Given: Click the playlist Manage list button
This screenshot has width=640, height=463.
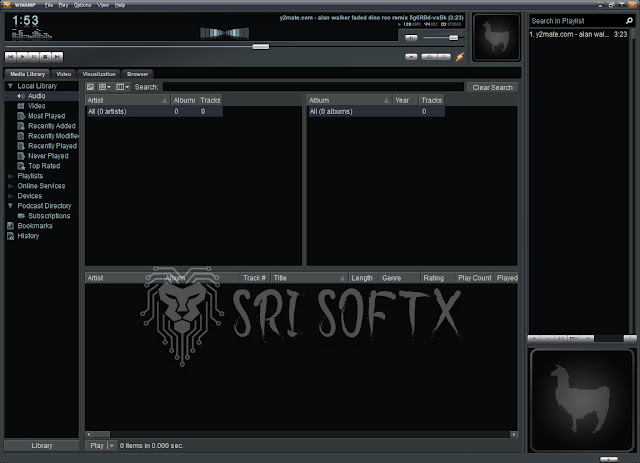Looking at the screenshot, I should pyautogui.click(x=587, y=338).
